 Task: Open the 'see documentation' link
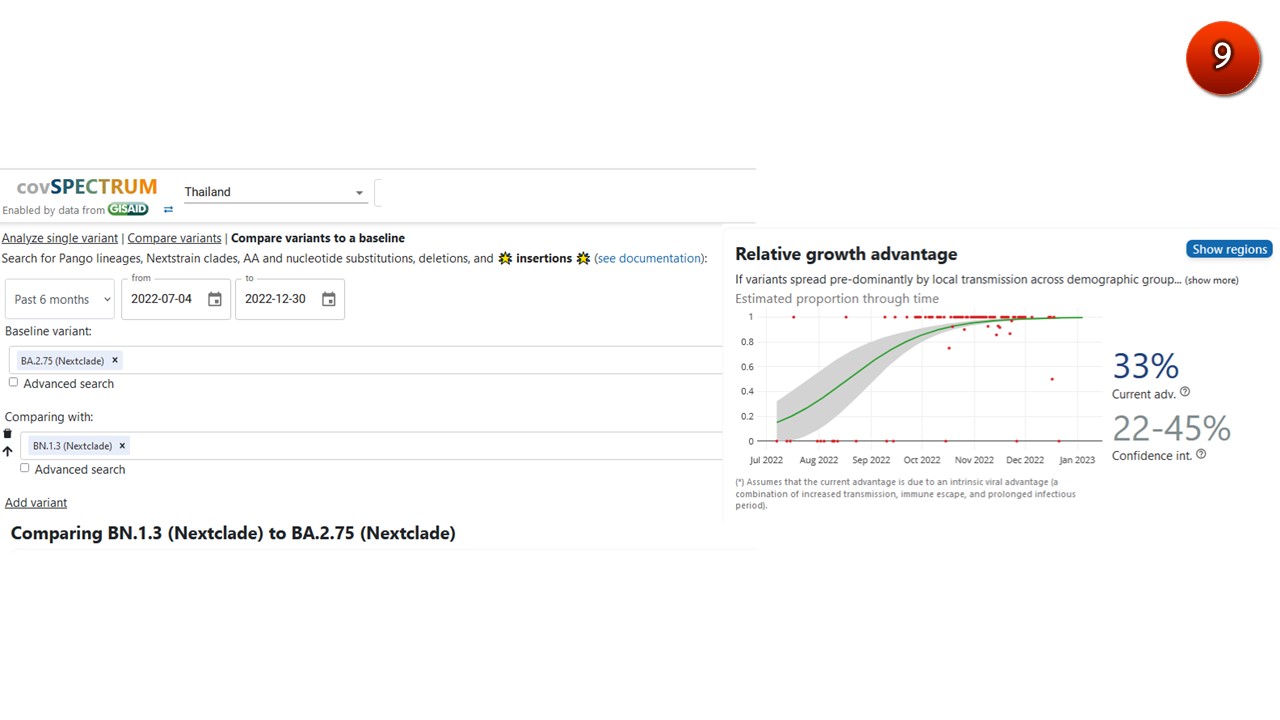point(650,258)
